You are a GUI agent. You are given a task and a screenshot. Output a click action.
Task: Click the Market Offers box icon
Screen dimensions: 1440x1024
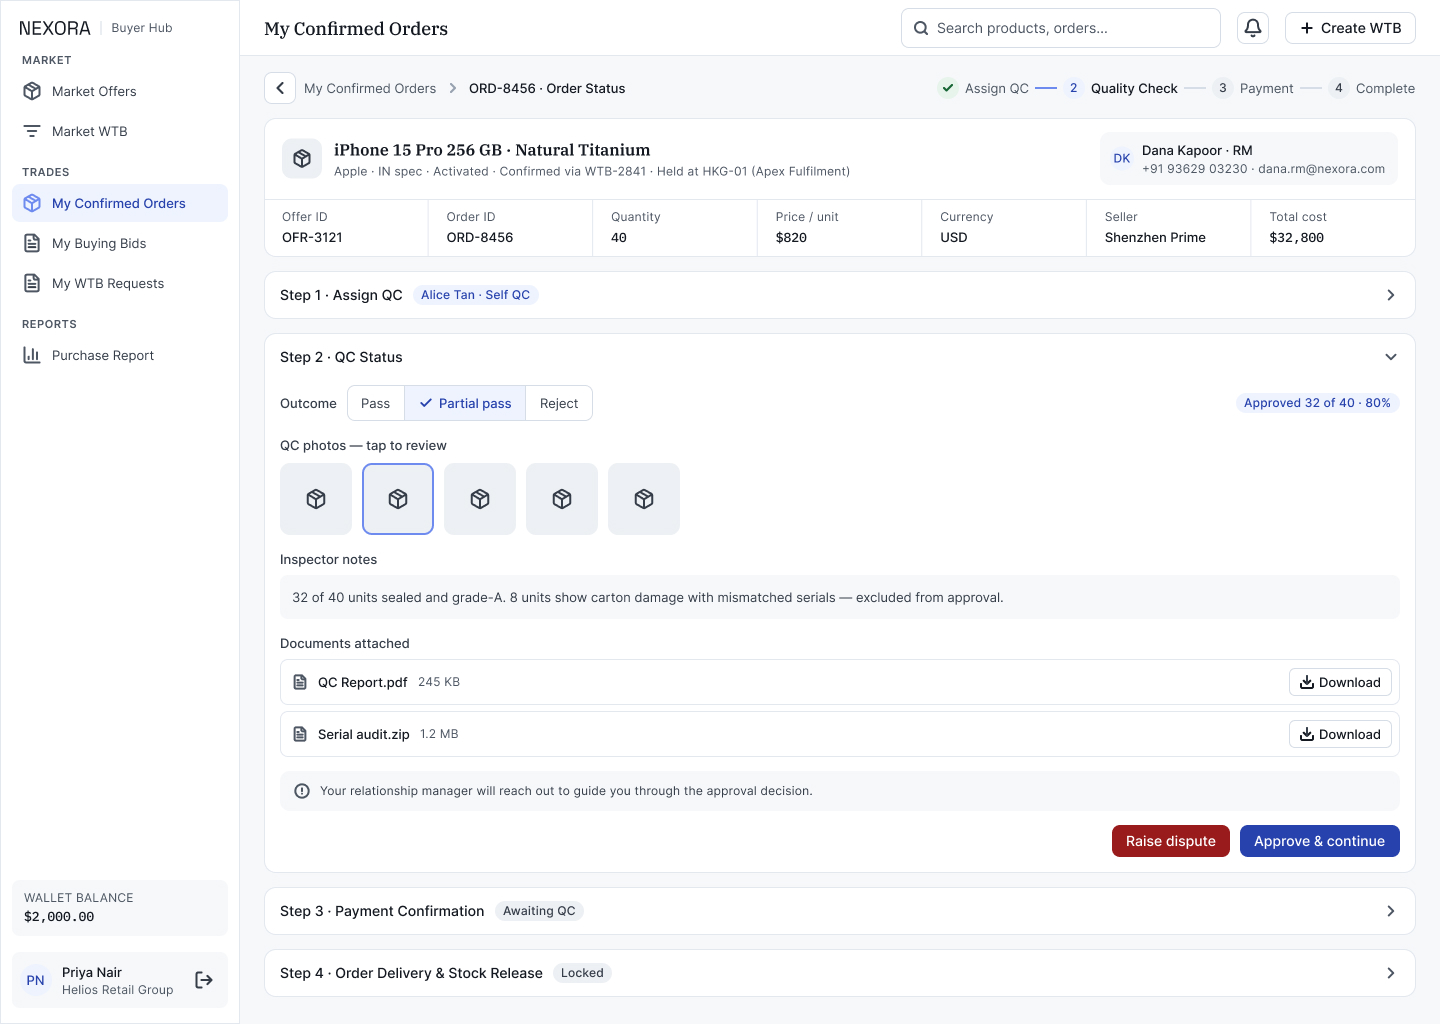[x=32, y=91]
